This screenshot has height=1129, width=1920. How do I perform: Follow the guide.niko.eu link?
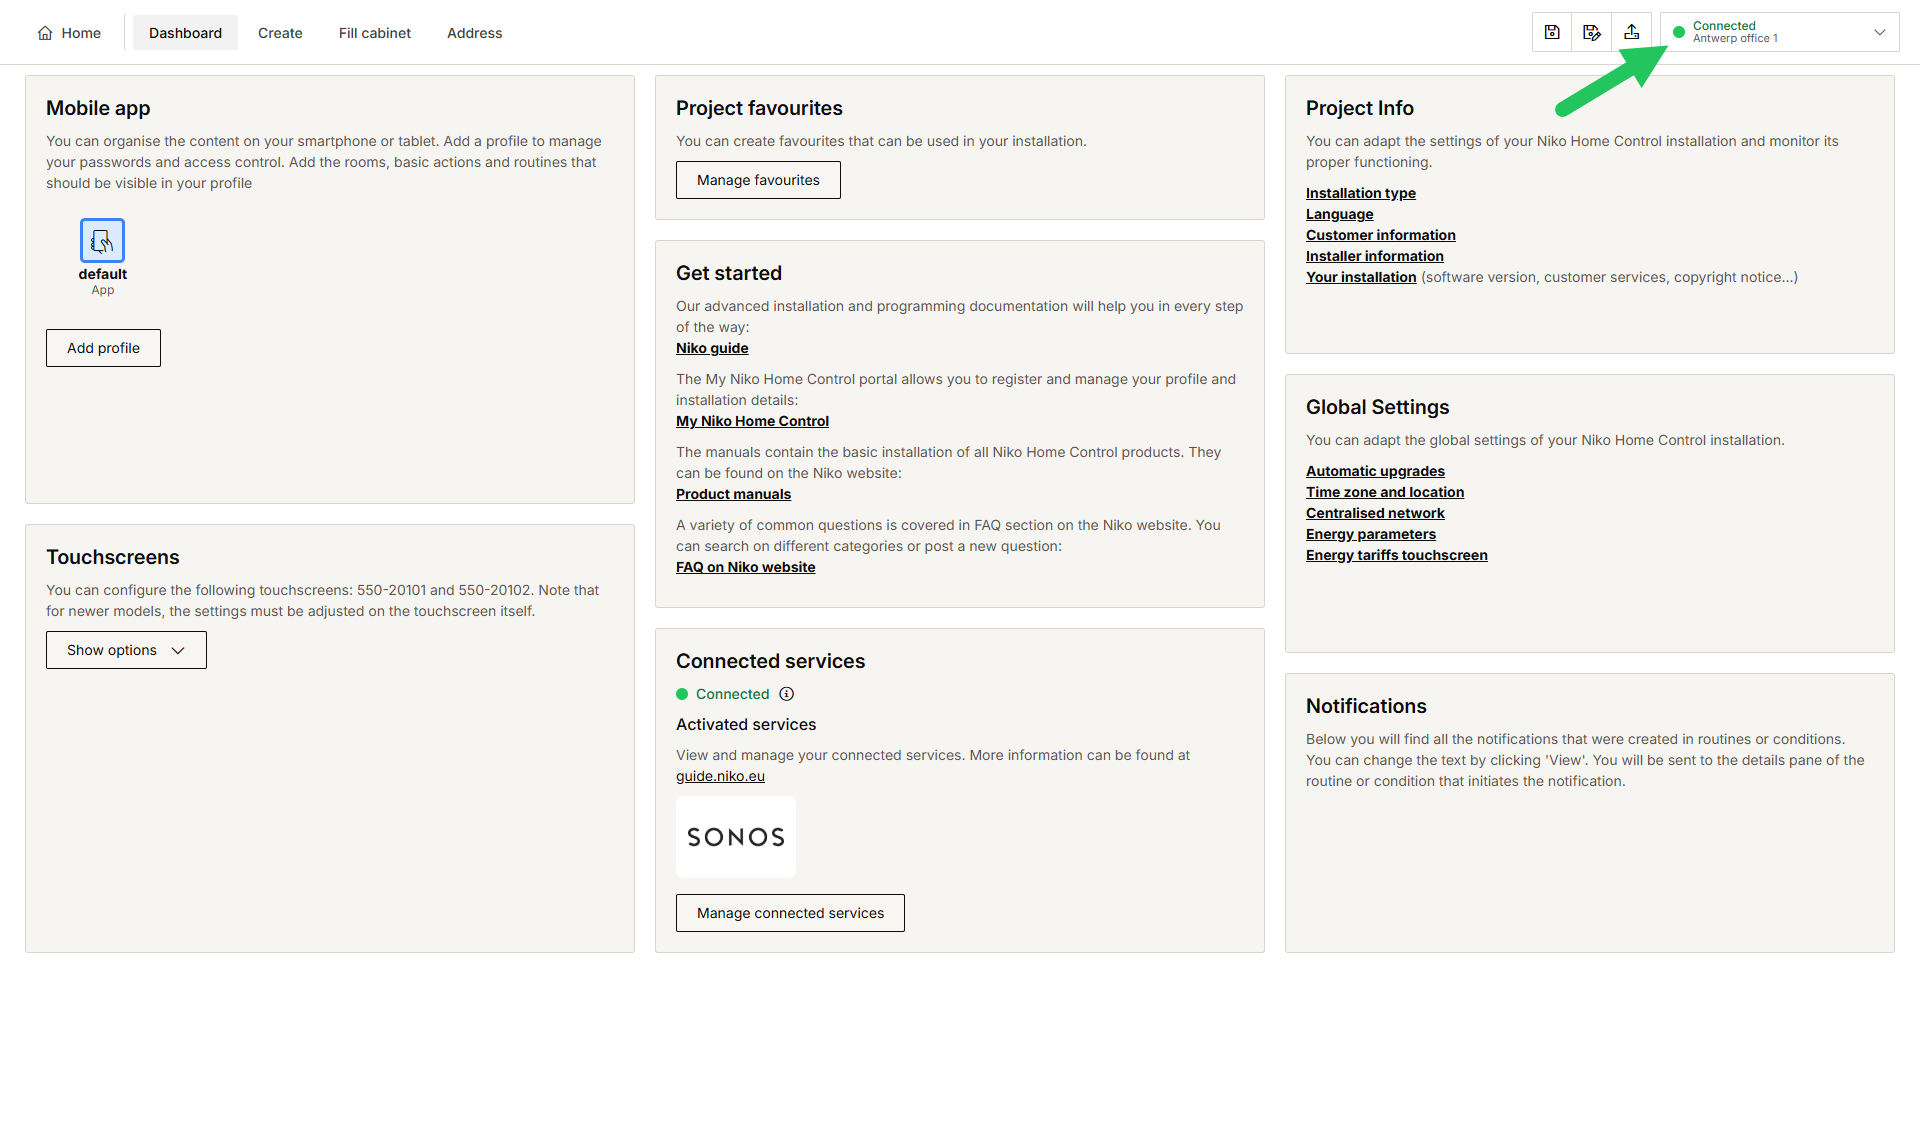click(720, 776)
